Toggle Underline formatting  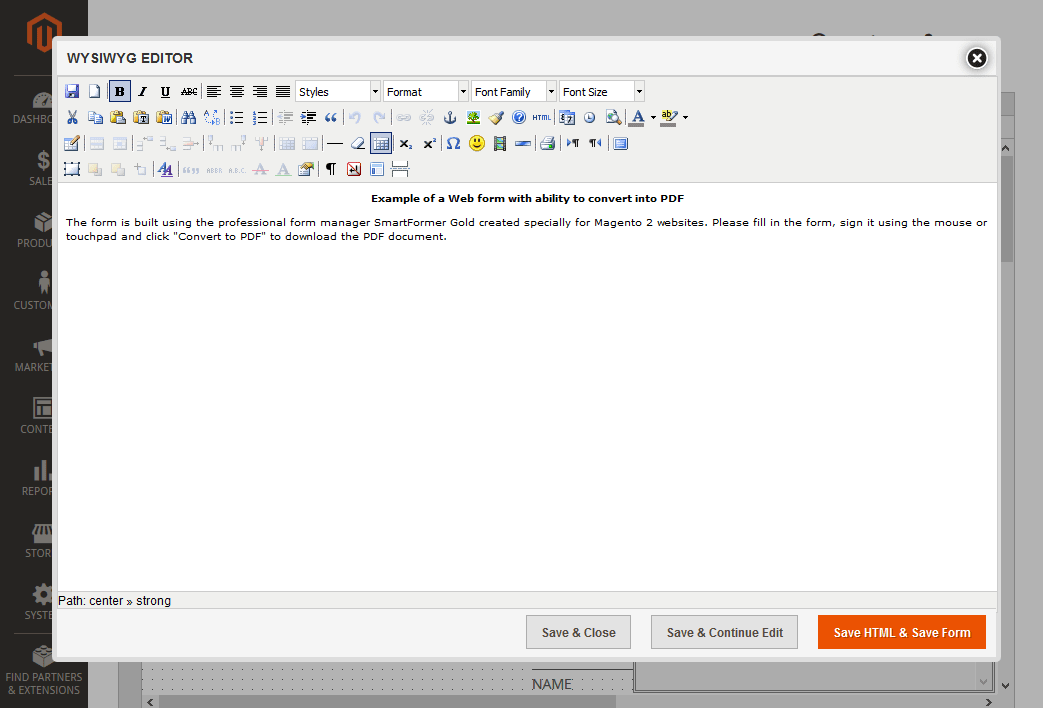coord(166,91)
